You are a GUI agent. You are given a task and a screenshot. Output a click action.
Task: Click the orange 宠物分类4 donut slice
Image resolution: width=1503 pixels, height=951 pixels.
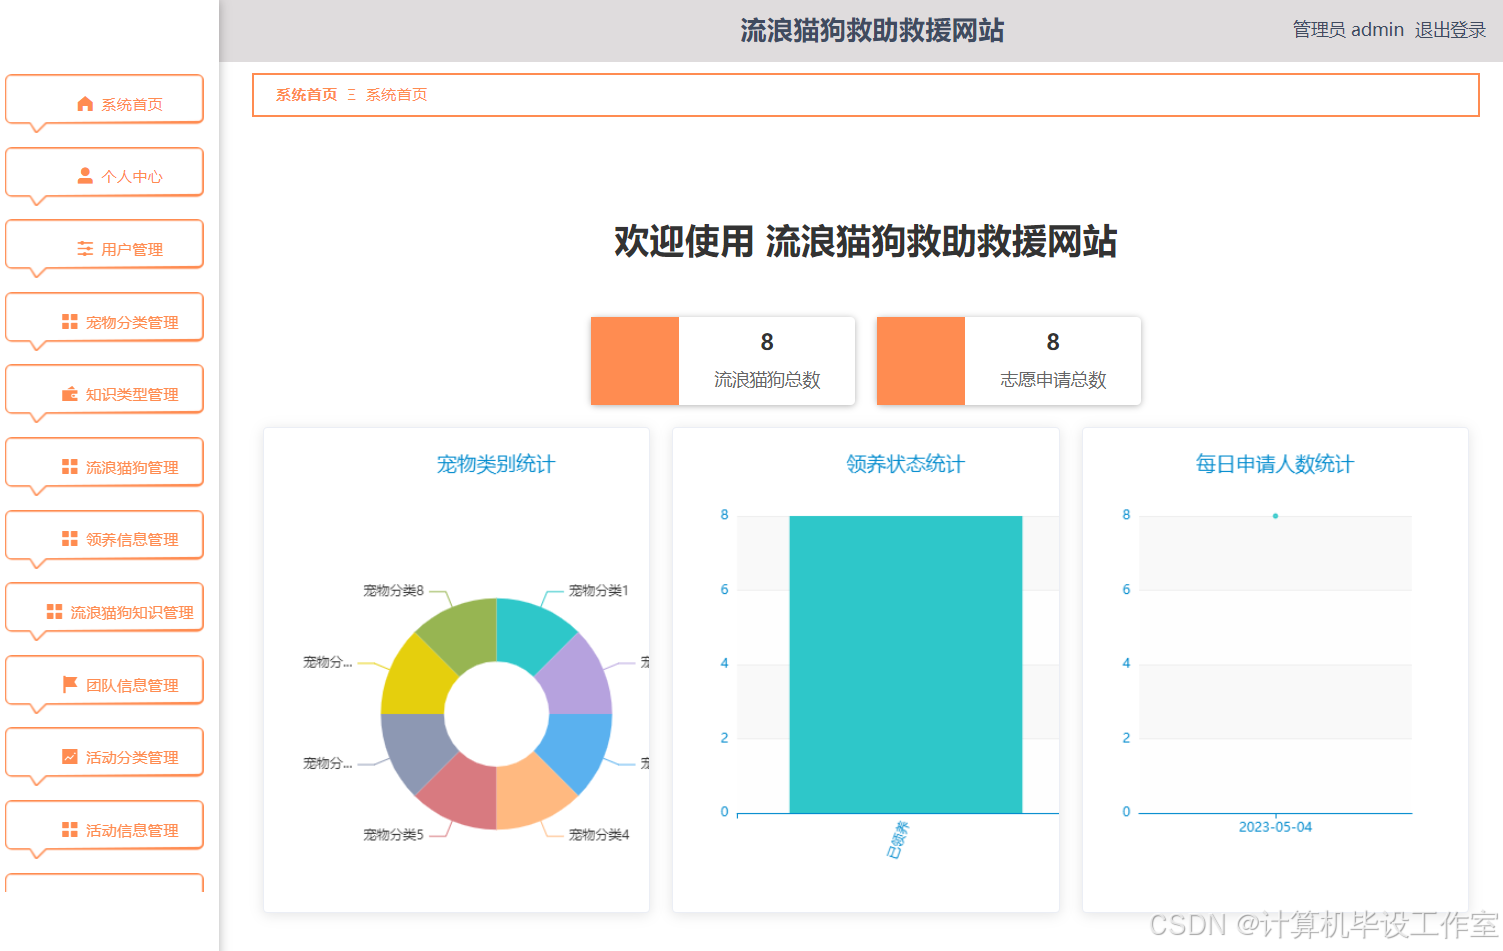(530, 794)
